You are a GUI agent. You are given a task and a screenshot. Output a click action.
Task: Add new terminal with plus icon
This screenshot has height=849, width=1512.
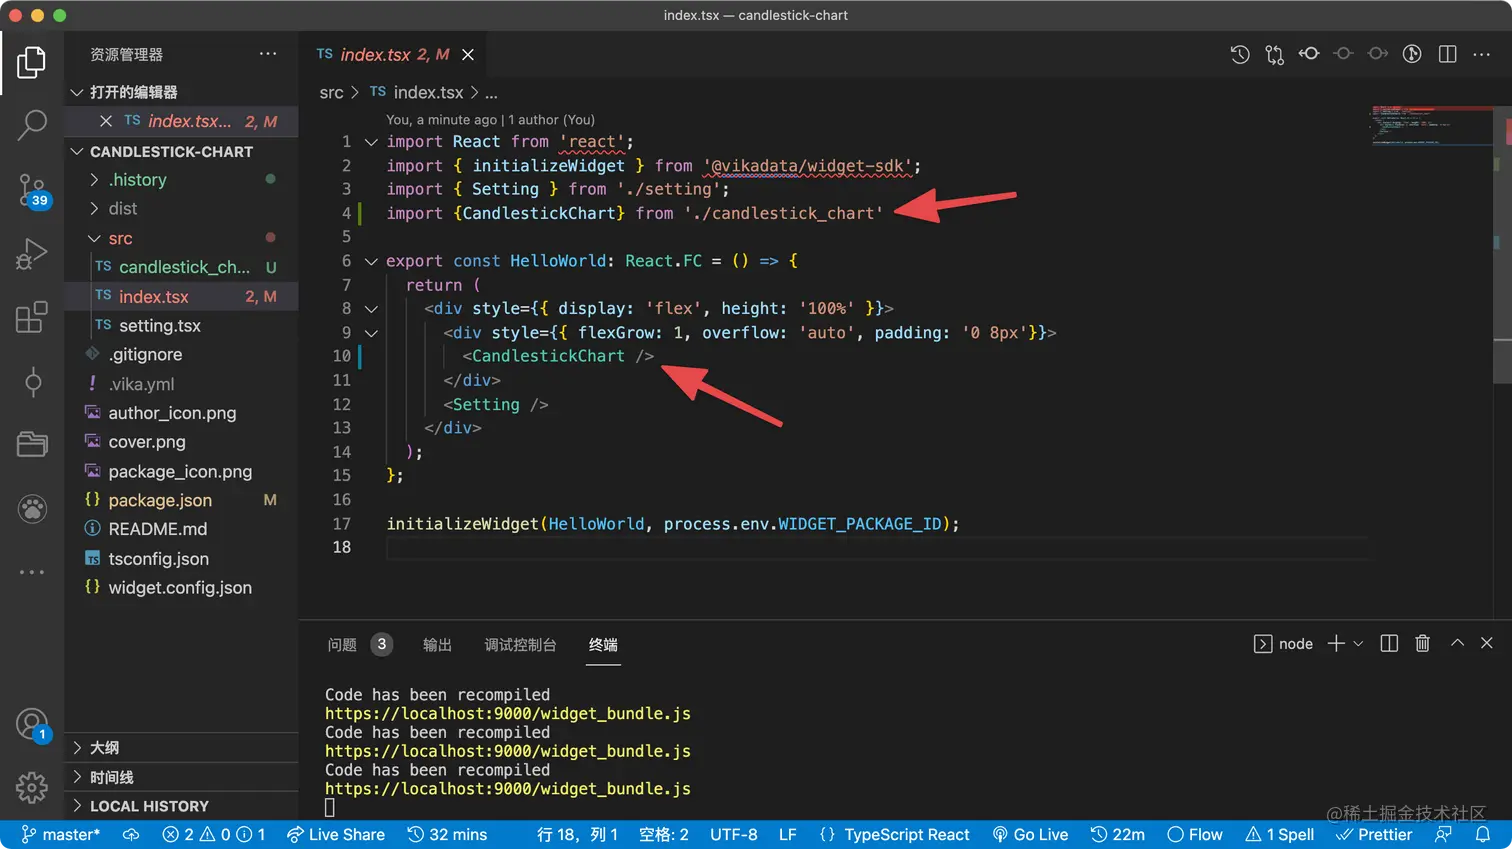coord(1336,644)
